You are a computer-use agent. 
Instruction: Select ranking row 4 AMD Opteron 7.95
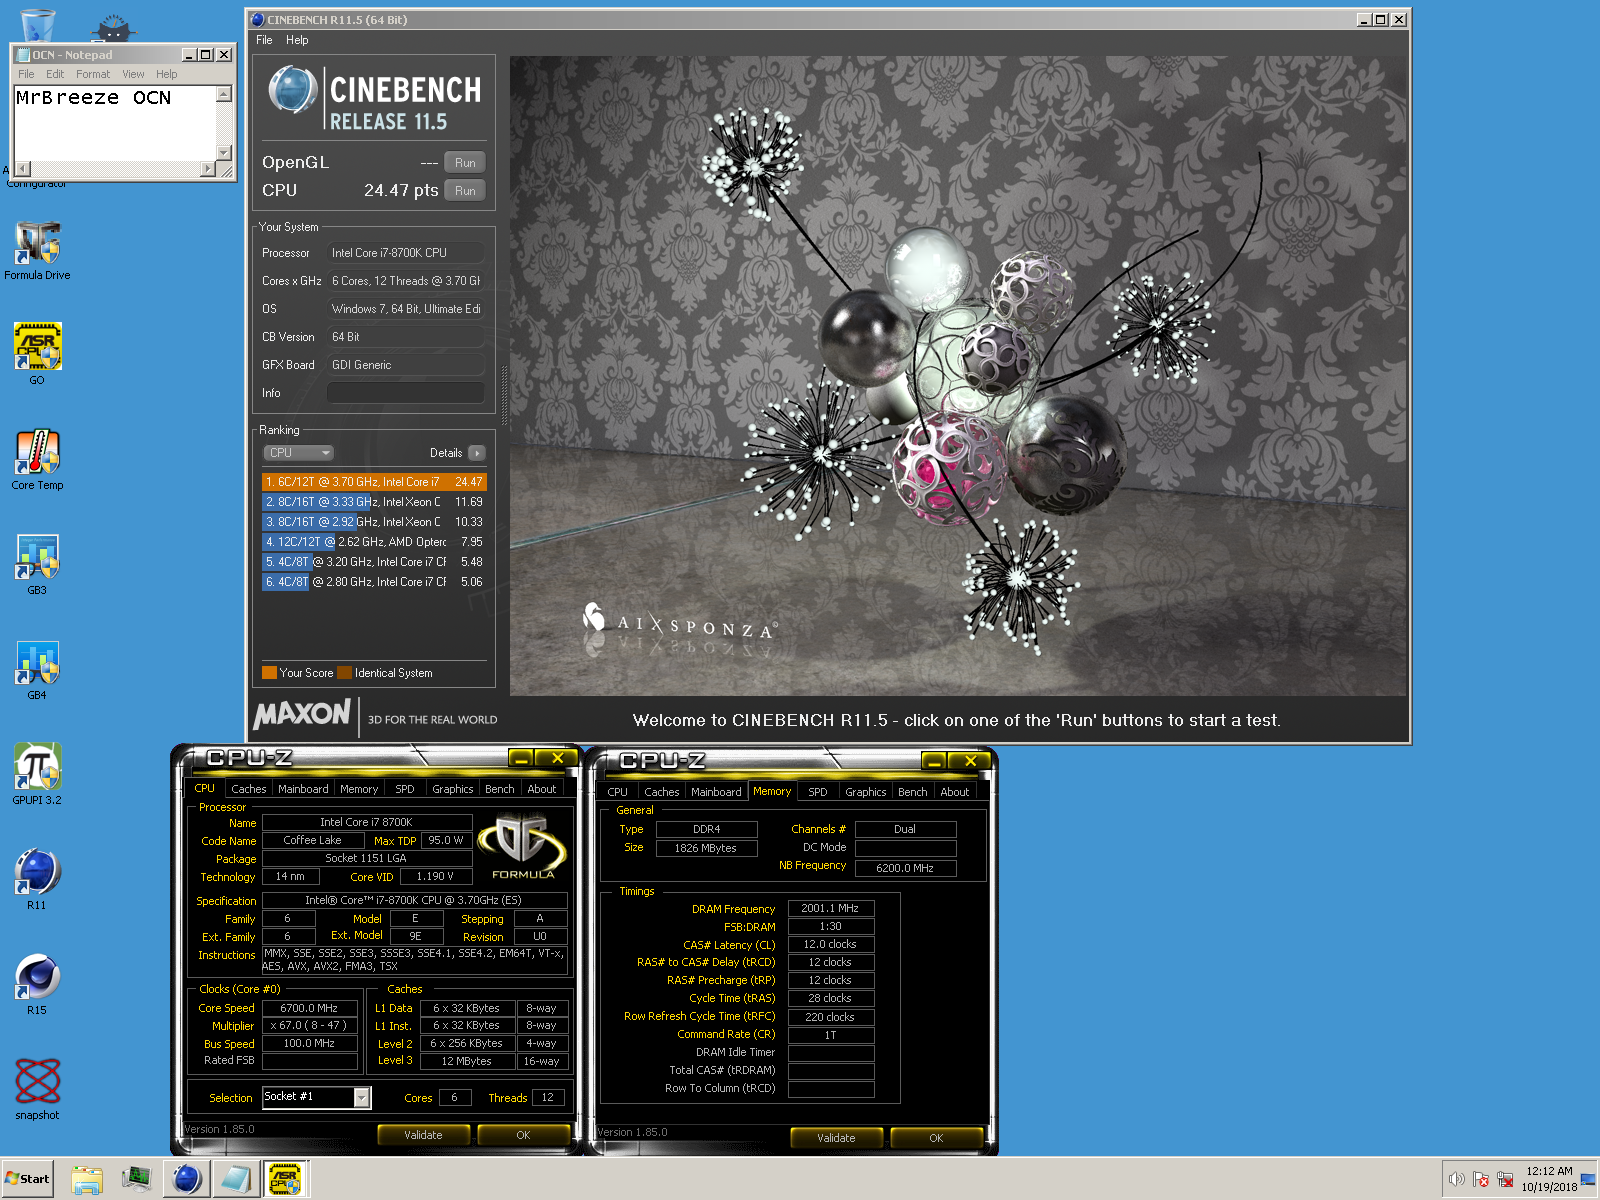374,542
